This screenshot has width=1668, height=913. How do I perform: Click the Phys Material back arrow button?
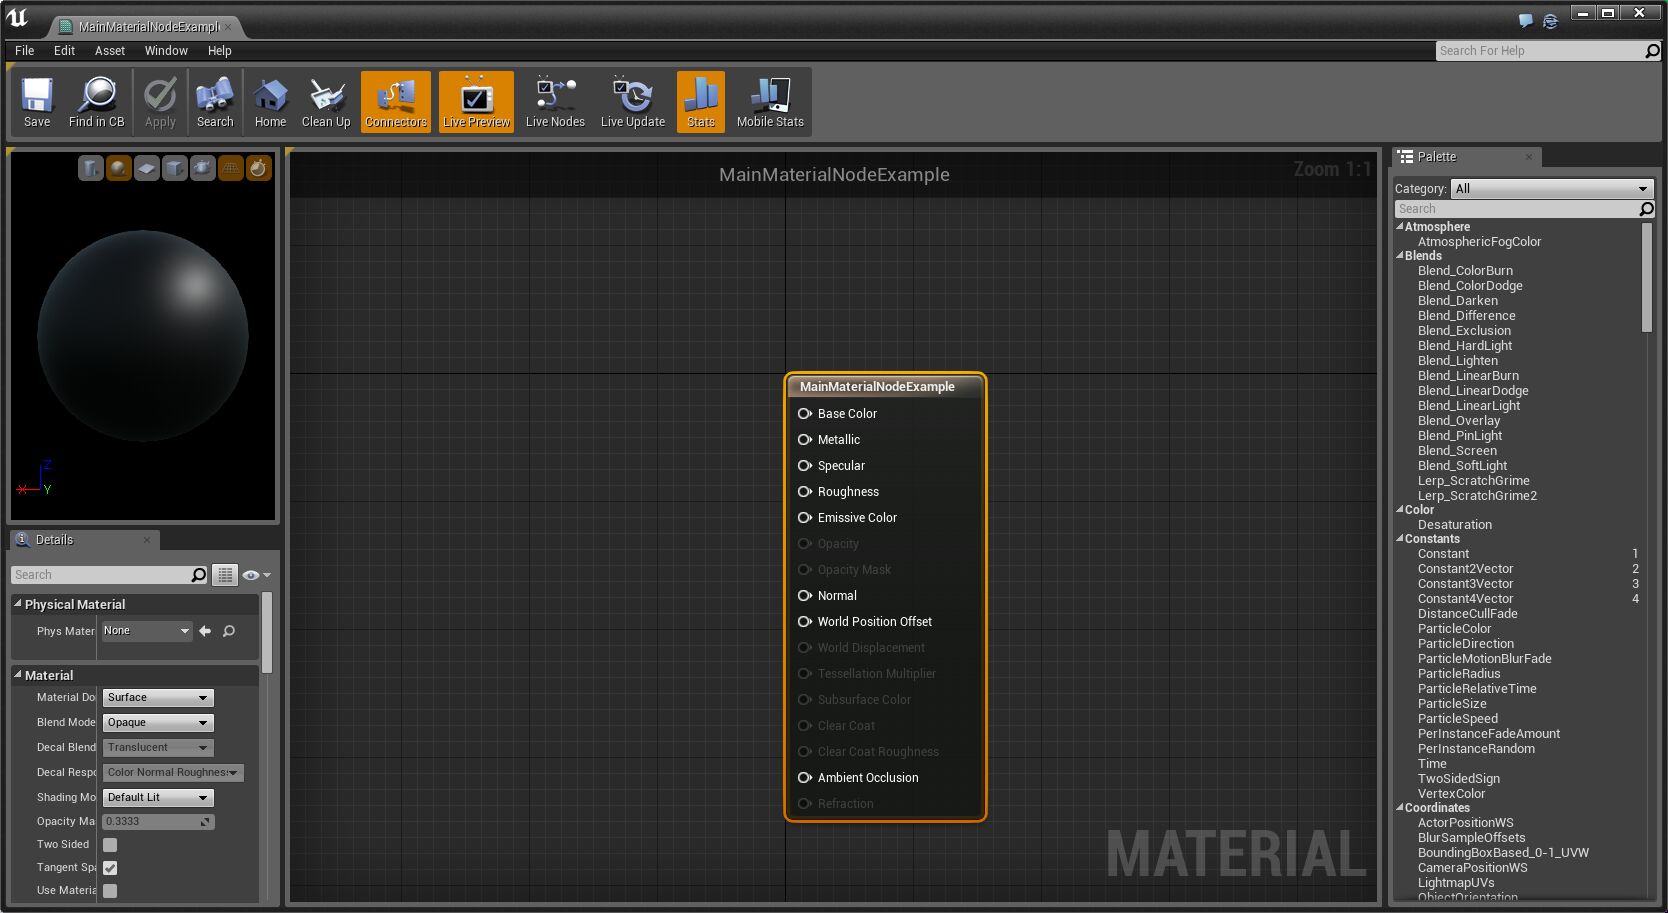(204, 631)
